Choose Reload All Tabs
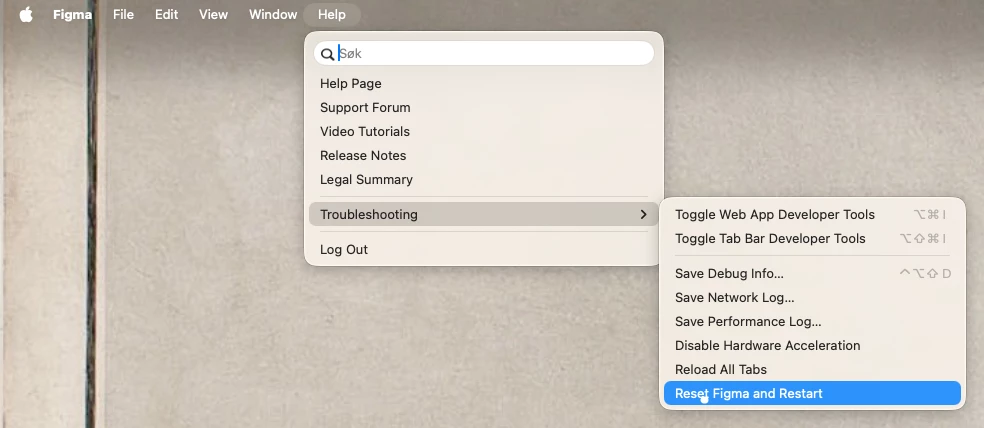 point(812,369)
